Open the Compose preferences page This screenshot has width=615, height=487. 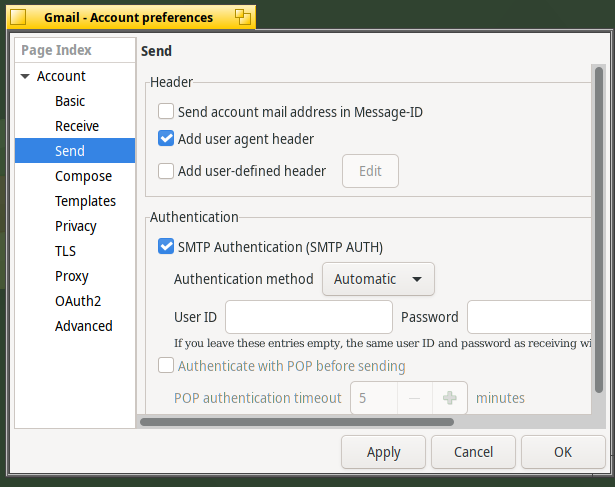(84, 176)
